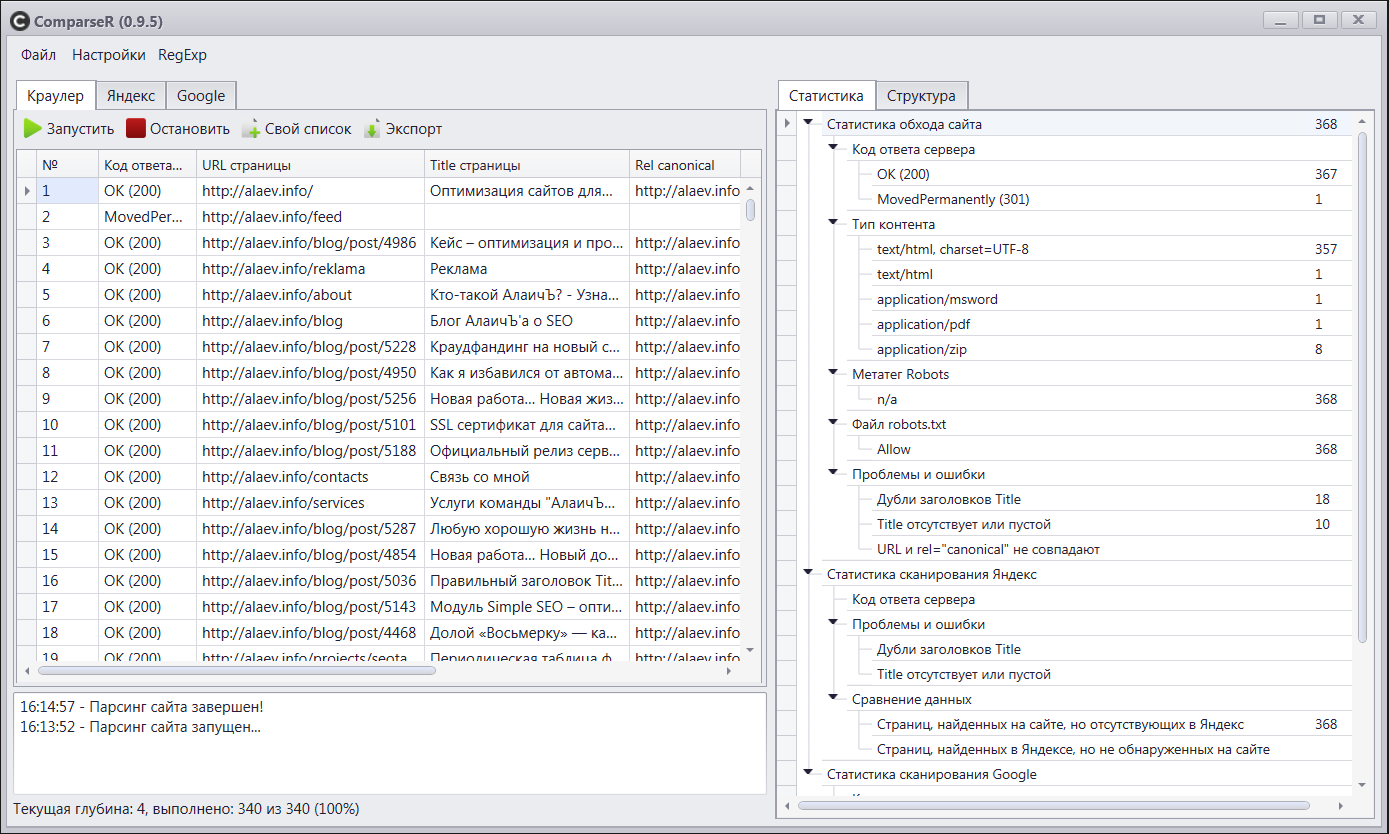This screenshot has width=1389, height=834.
Task: Sort by the Rel canonical column header
Action: pyautogui.click(x=685, y=165)
